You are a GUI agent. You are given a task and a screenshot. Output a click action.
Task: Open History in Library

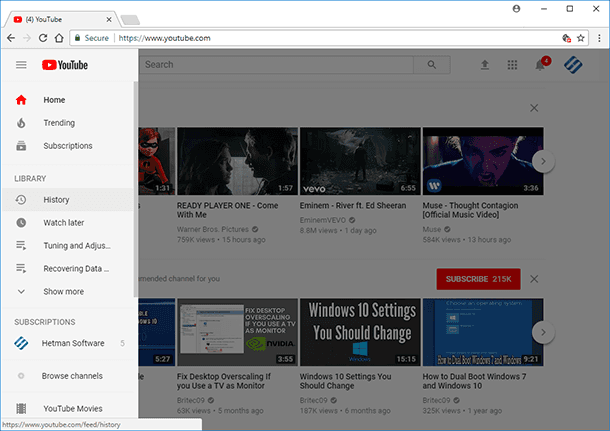pos(68,200)
